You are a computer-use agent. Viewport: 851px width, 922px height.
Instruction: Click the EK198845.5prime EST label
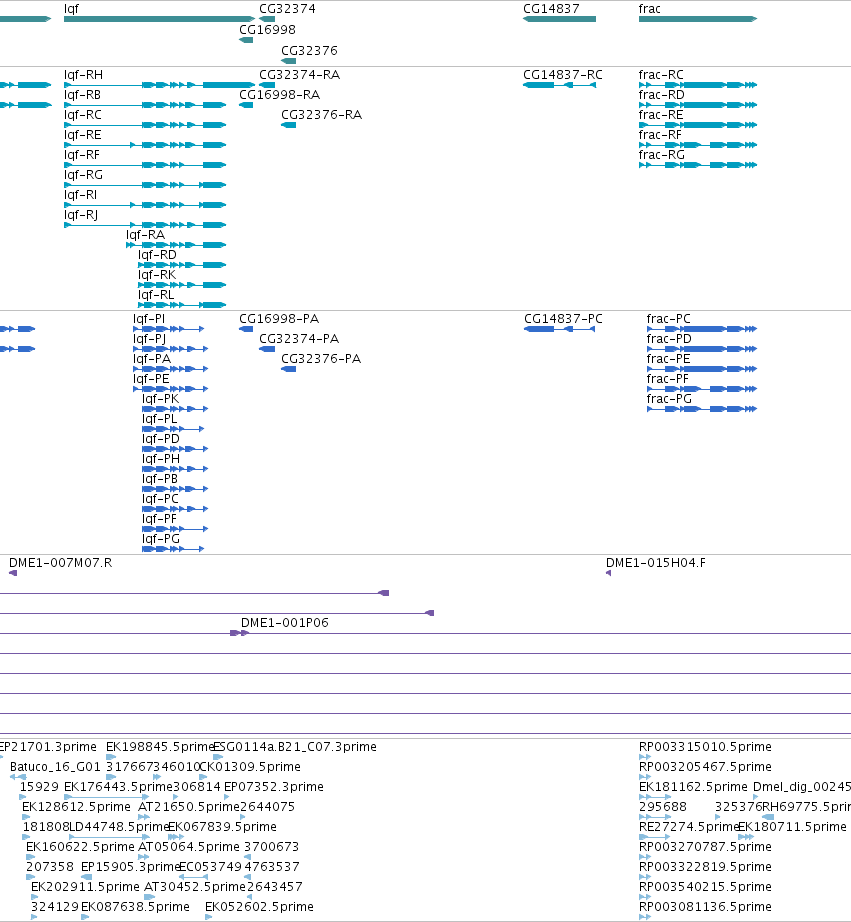[161, 747]
